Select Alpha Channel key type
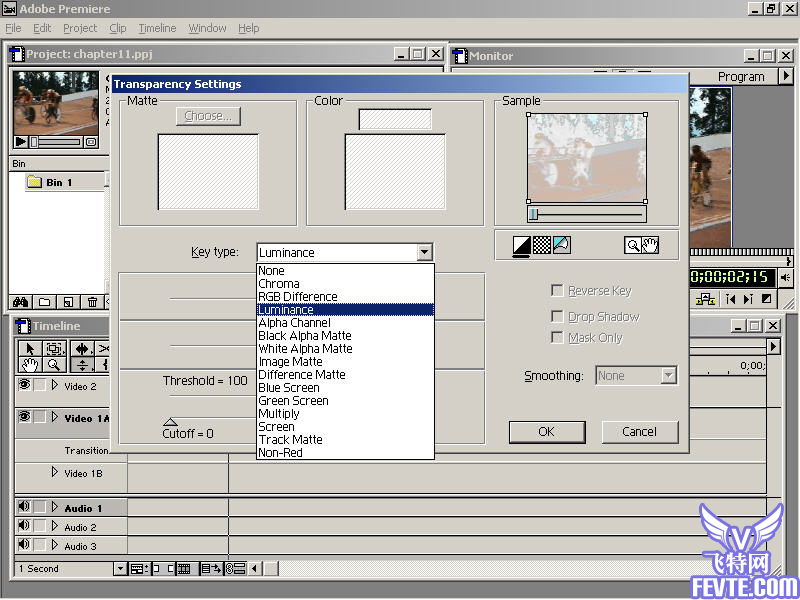Screen dimensions: 800x600 tap(345, 323)
